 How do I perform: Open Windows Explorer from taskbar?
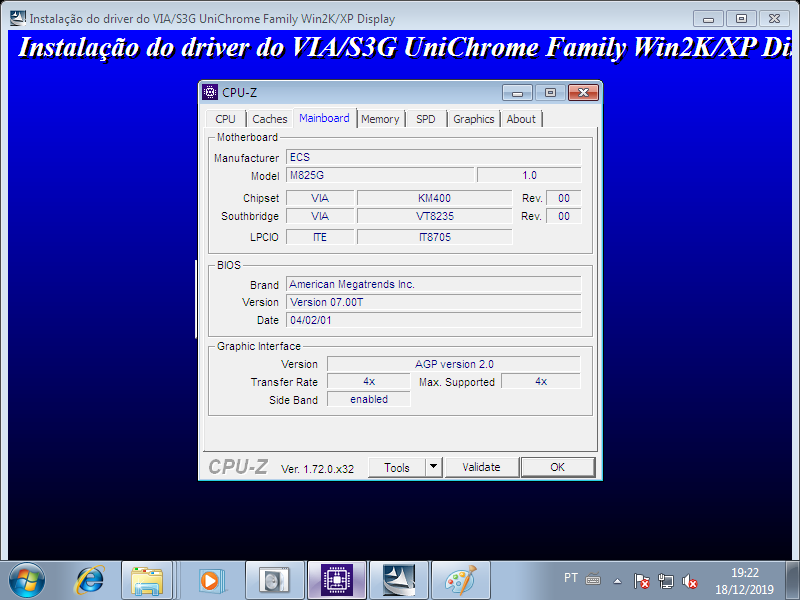click(x=146, y=581)
